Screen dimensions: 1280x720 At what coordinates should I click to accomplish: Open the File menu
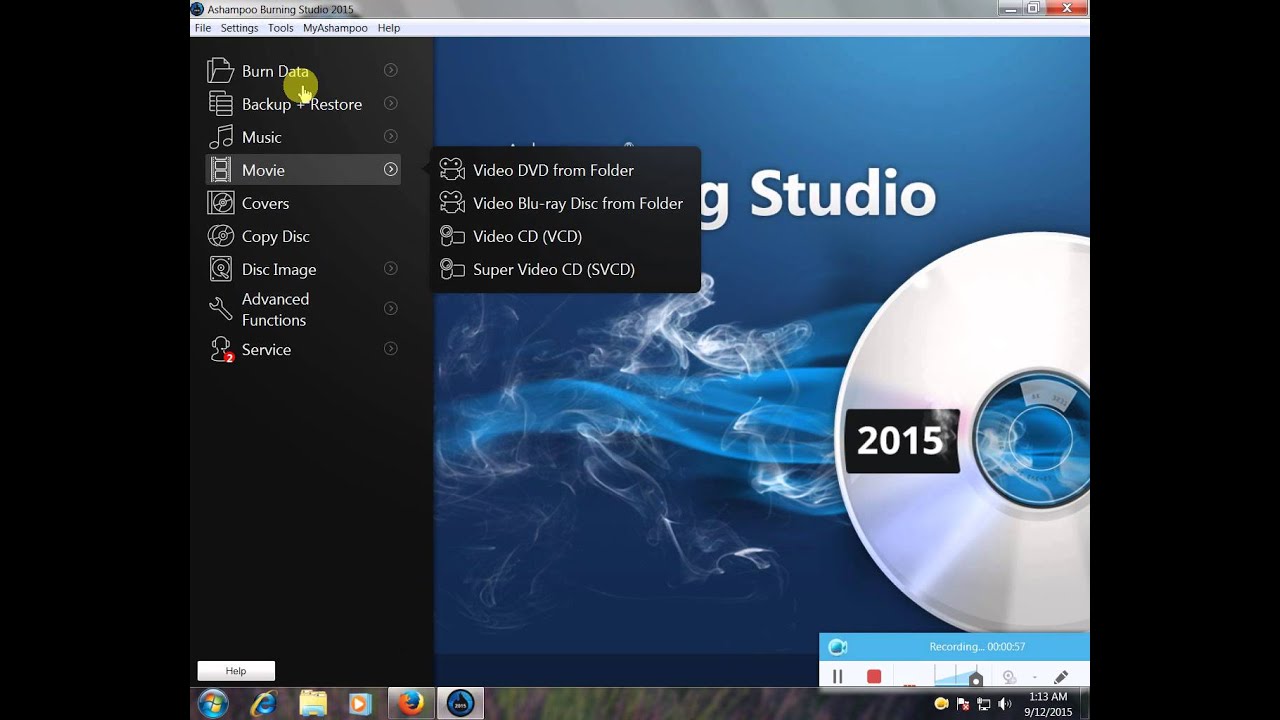tap(203, 28)
